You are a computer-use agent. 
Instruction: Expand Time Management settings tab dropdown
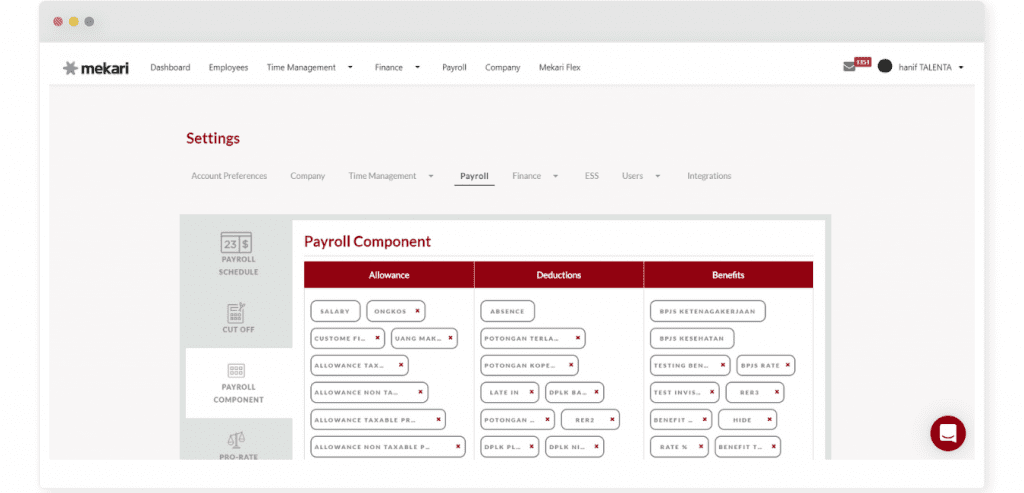coord(430,176)
